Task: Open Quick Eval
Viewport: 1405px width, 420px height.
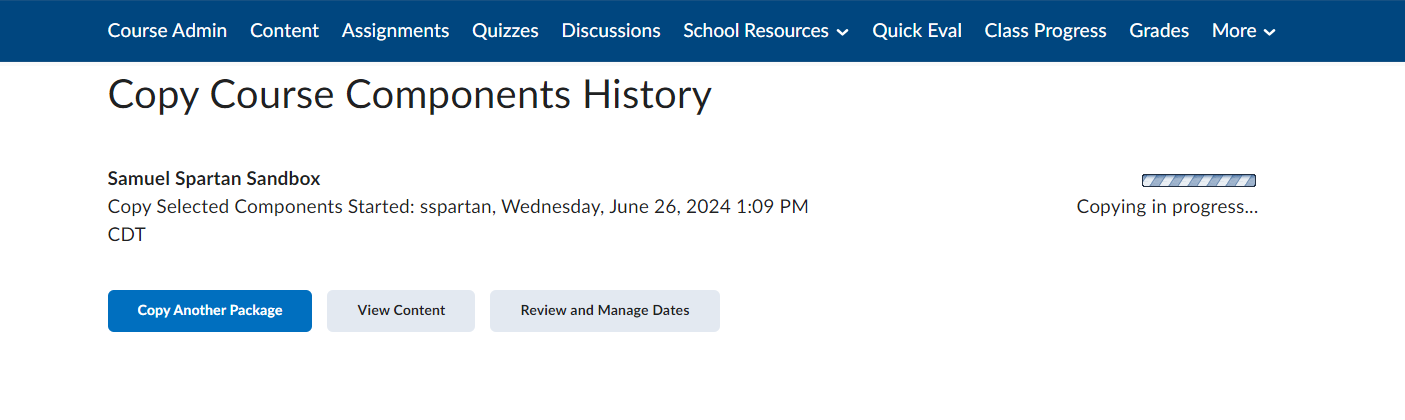Action: (x=917, y=31)
